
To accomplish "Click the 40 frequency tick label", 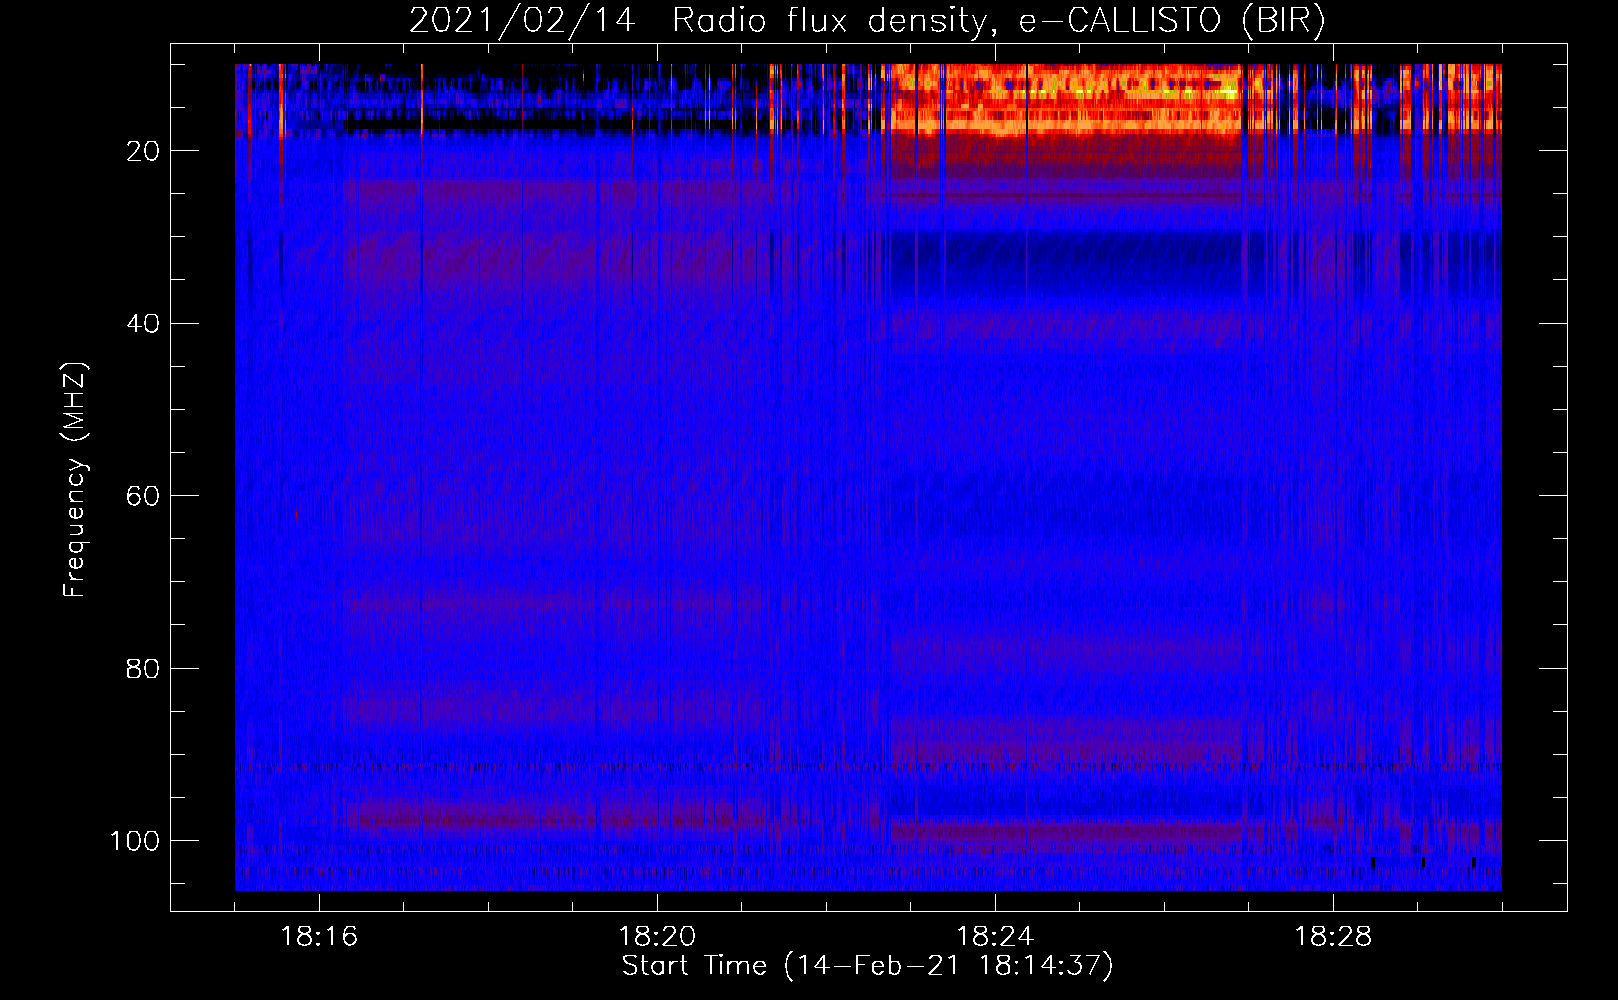I will tap(143, 324).
